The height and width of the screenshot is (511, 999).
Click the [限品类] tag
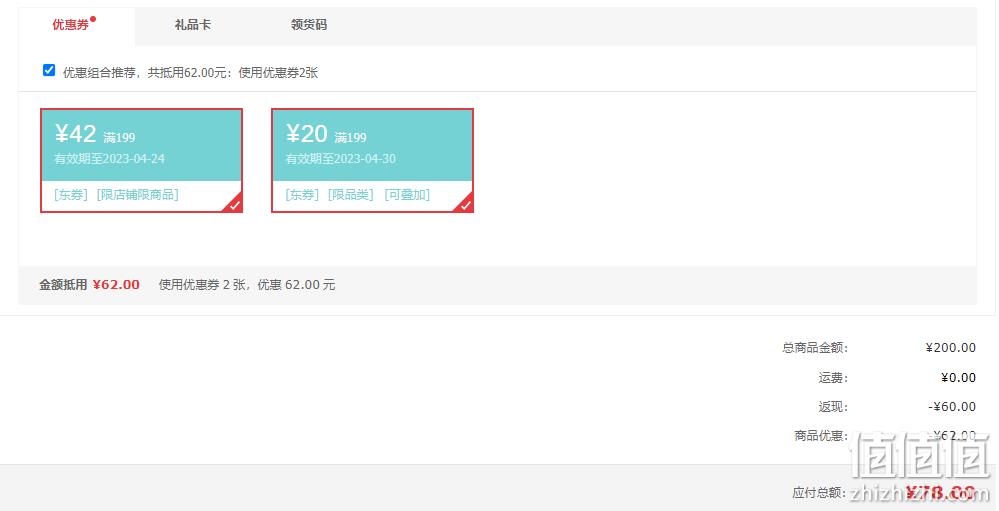[x=350, y=194]
